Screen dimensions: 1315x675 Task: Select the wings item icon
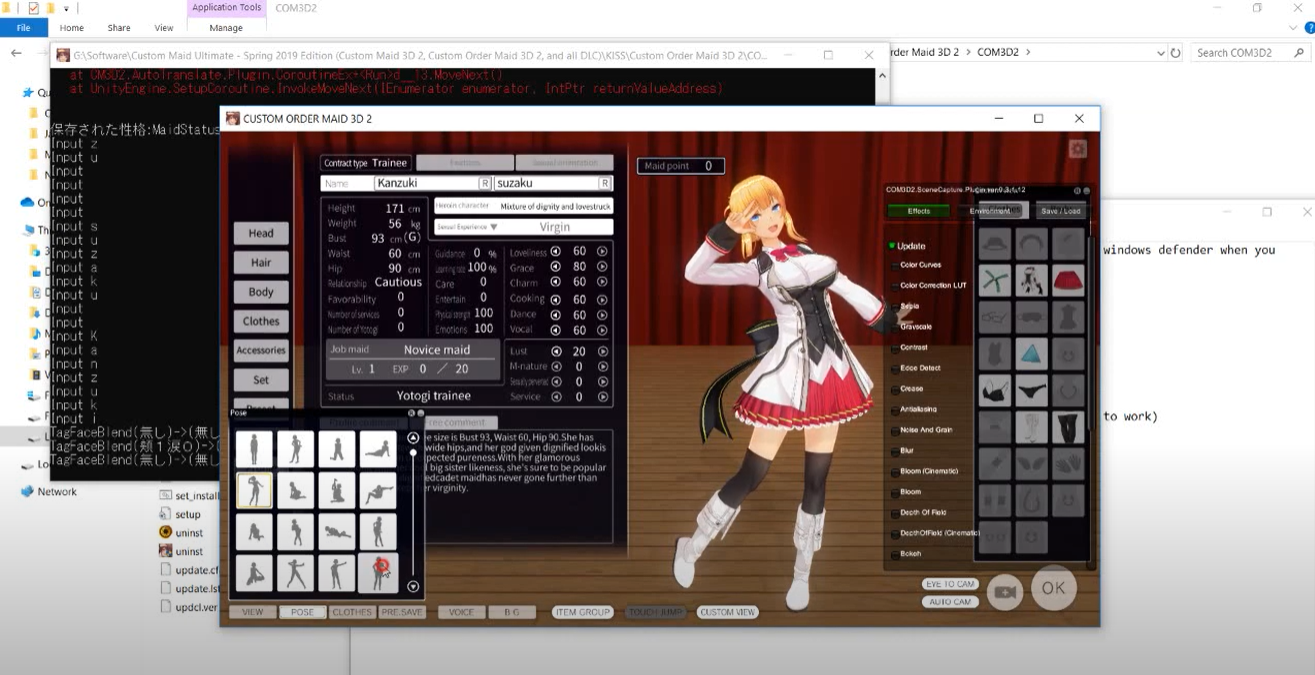1032,464
